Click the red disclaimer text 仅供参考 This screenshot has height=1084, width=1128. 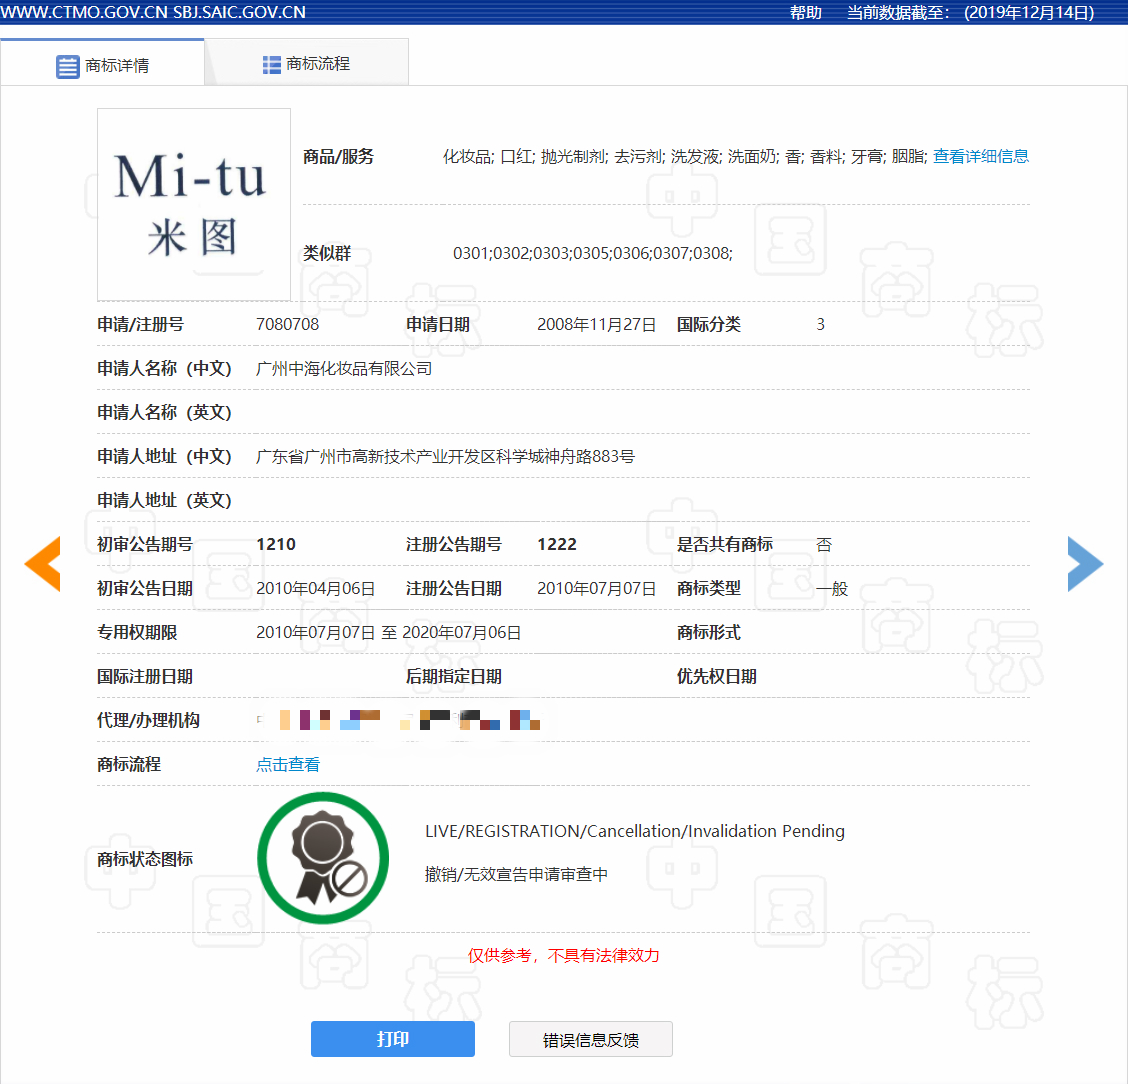click(x=500, y=956)
